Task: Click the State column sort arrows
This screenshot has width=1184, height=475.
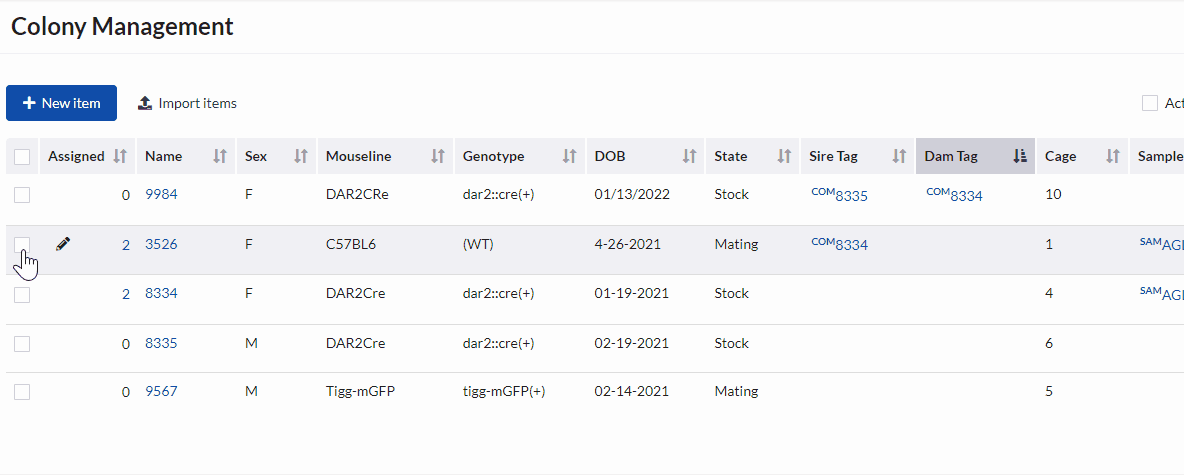Action: pyautogui.click(x=784, y=156)
